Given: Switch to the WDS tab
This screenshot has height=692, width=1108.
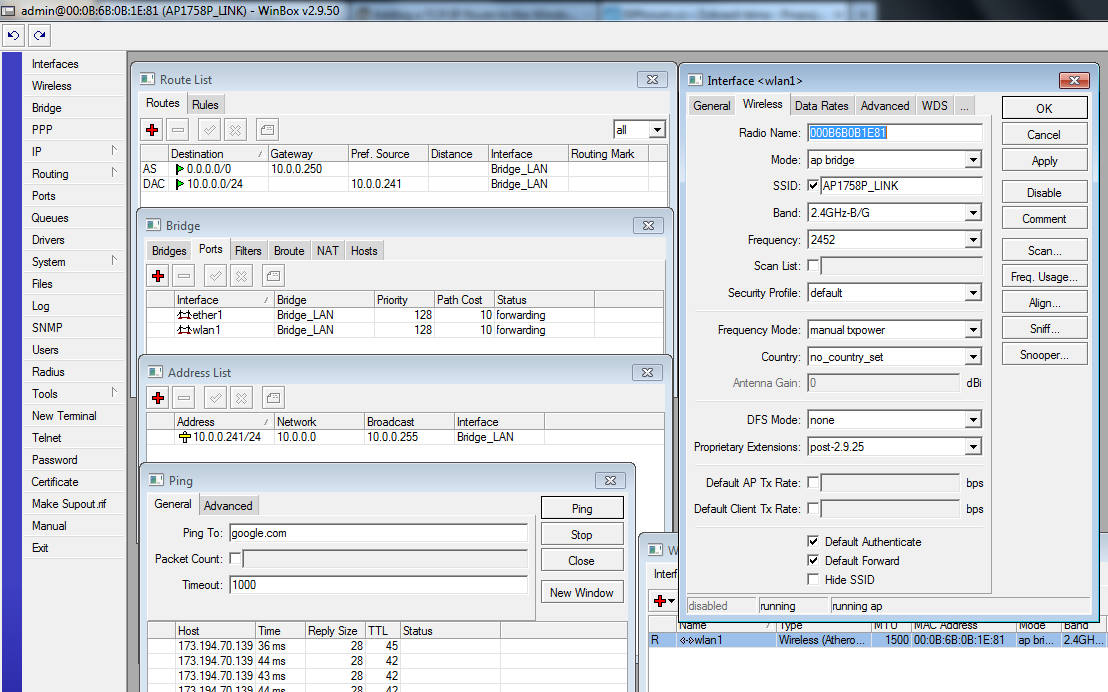Looking at the screenshot, I should point(934,105).
